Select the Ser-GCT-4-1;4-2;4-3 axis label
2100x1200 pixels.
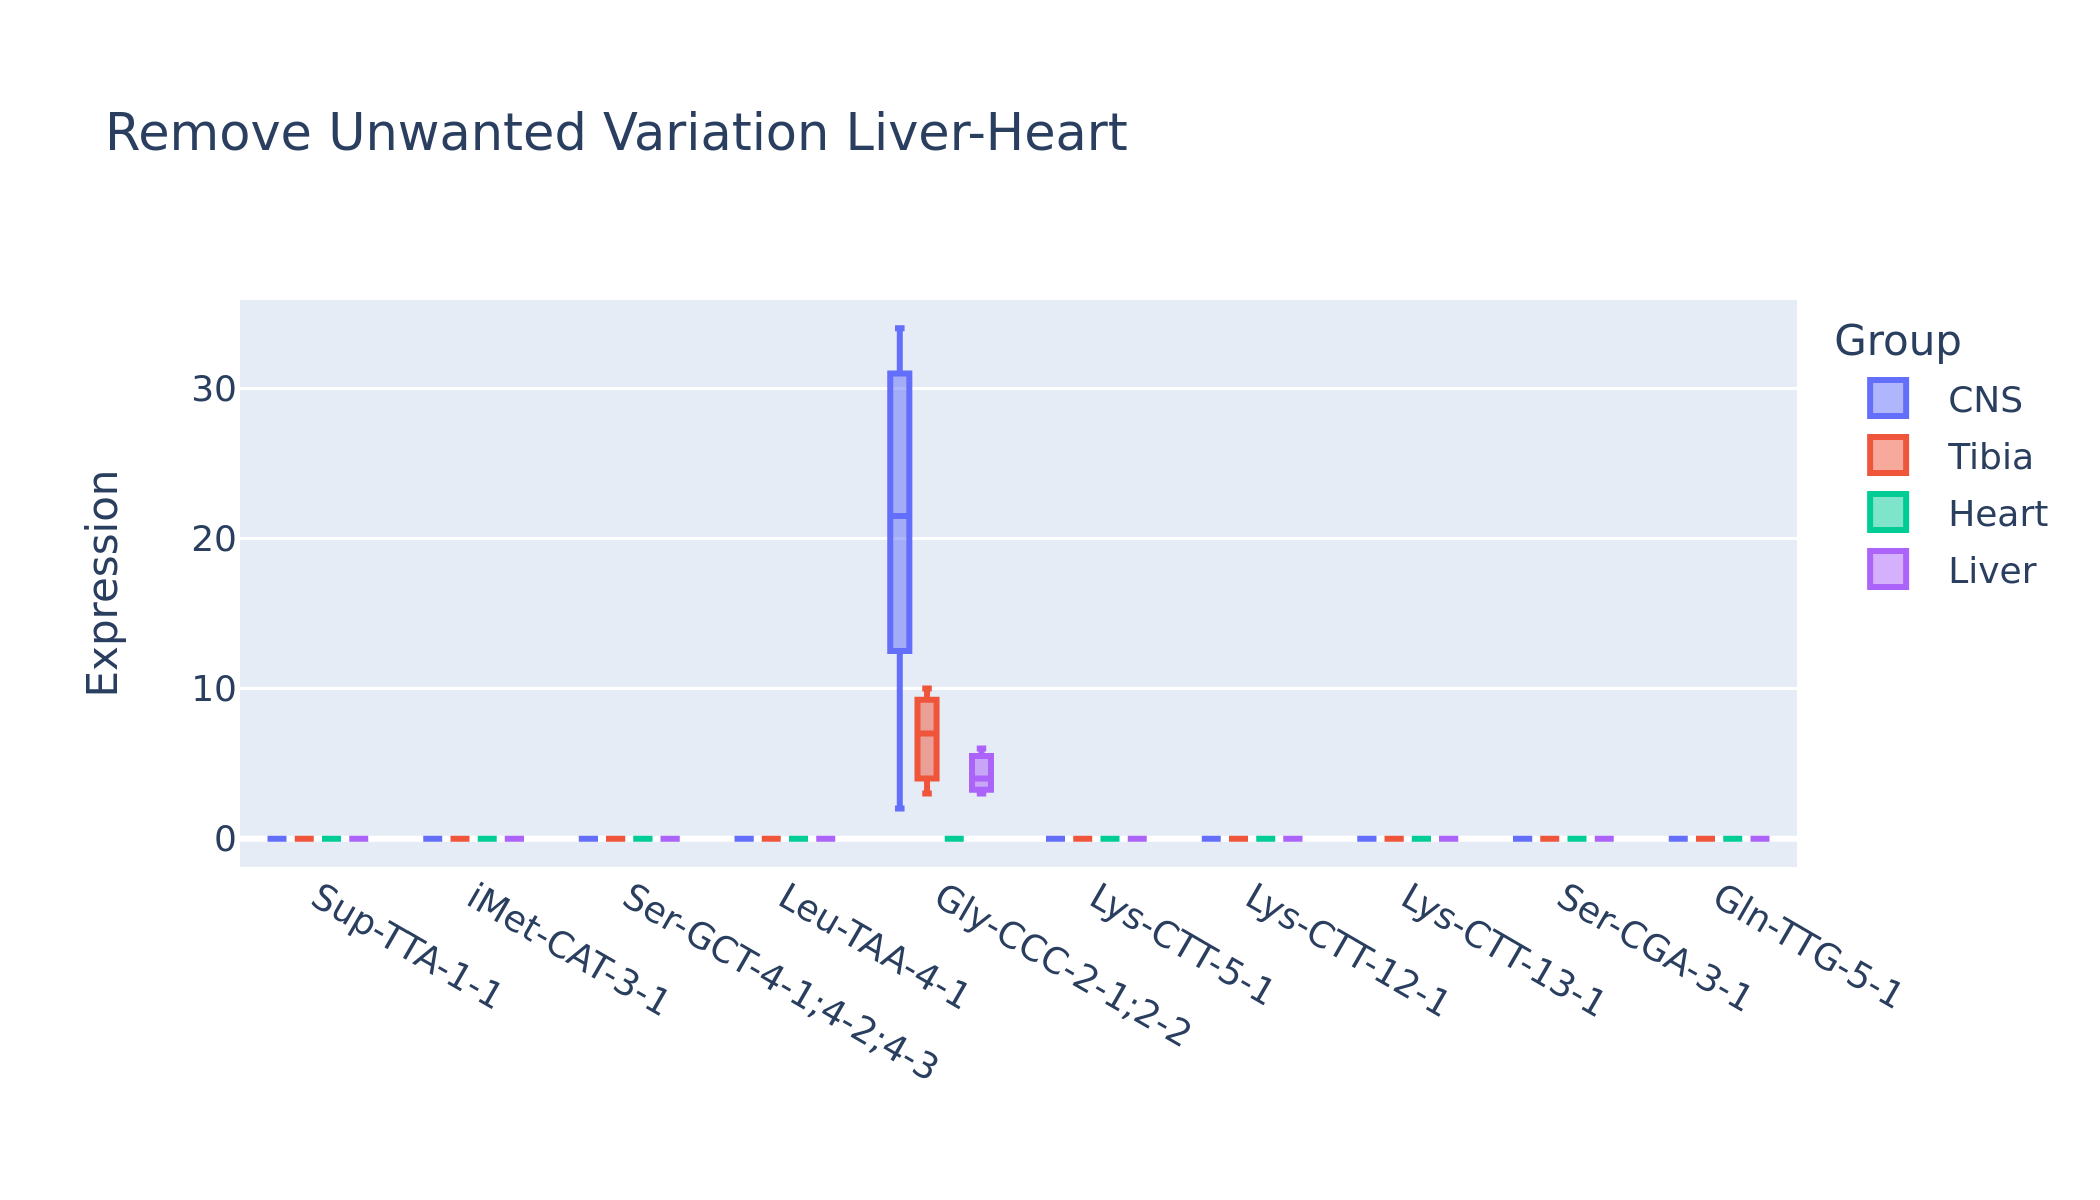780,982
